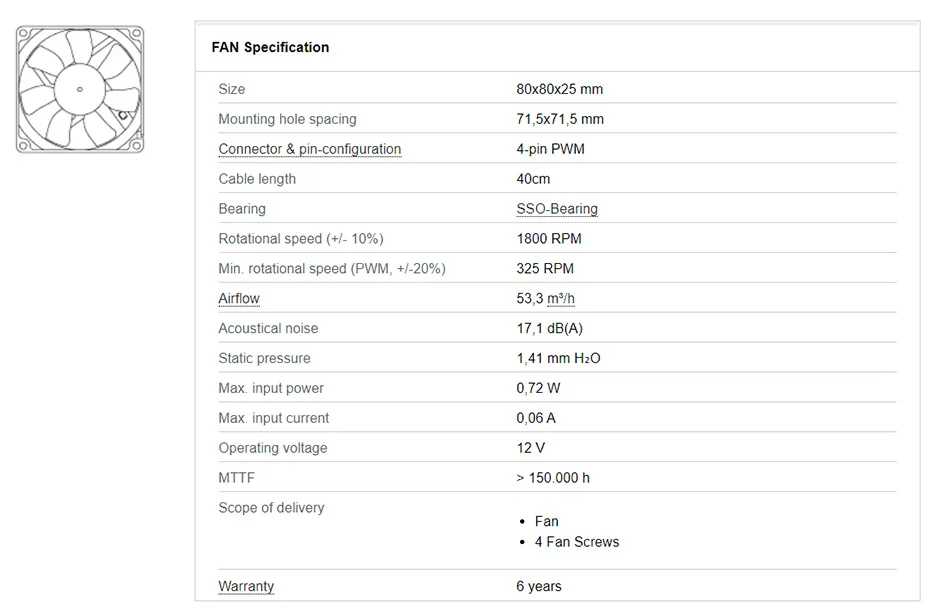
Task: Click the Static pressure label
Action: click(264, 358)
